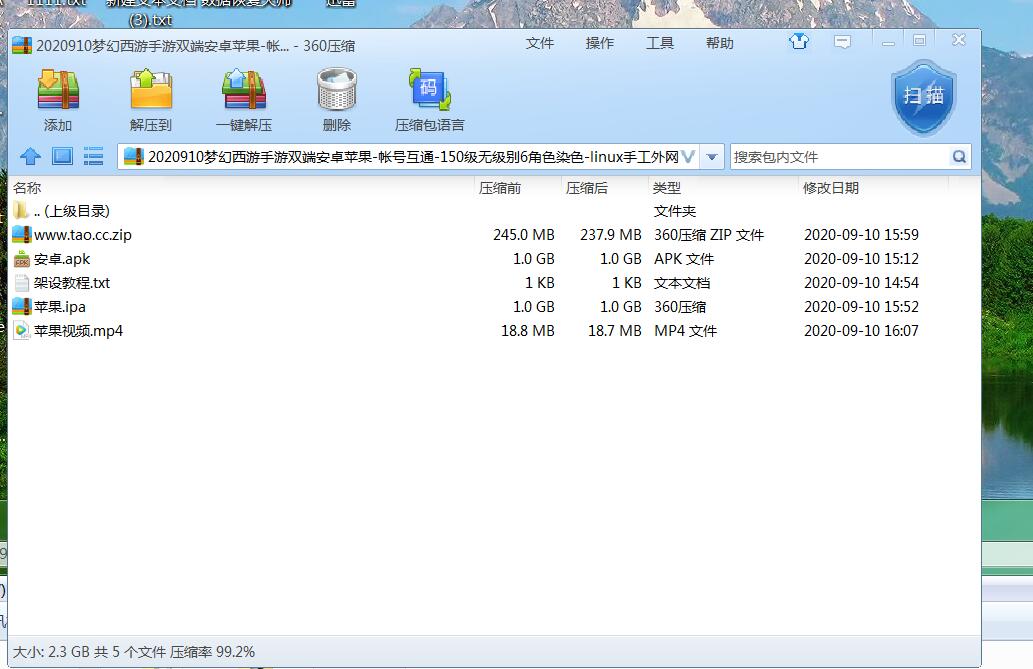Click the 删除 (Delete) trash icon
The image size is (1033, 669).
[337, 91]
